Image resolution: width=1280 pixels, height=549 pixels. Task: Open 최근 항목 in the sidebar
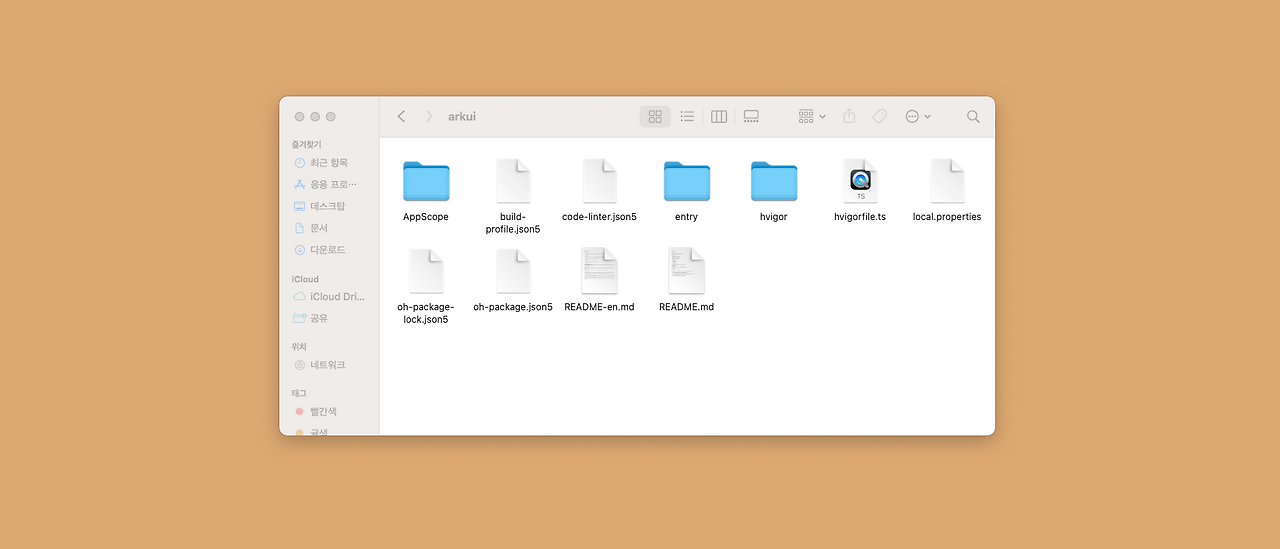pos(329,163)
